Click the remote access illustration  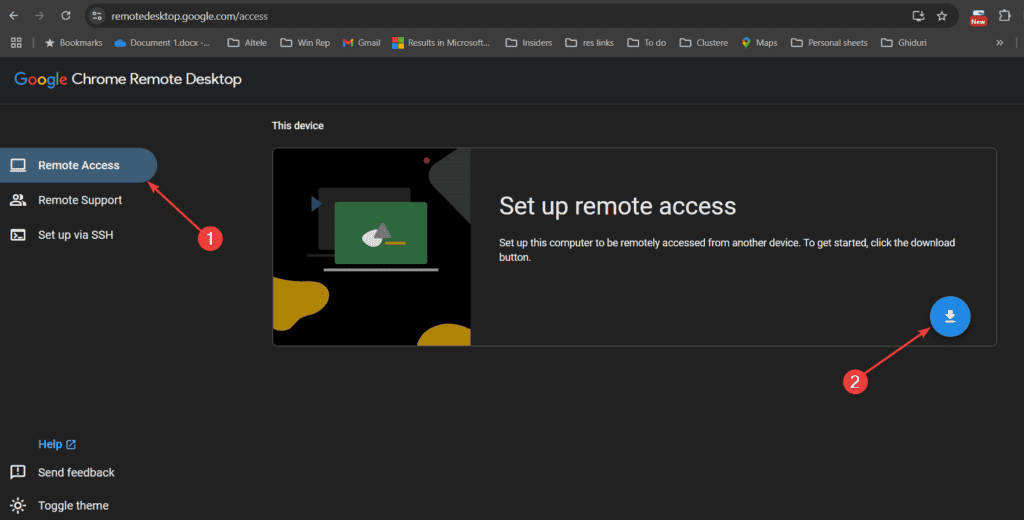click(372, 247)
